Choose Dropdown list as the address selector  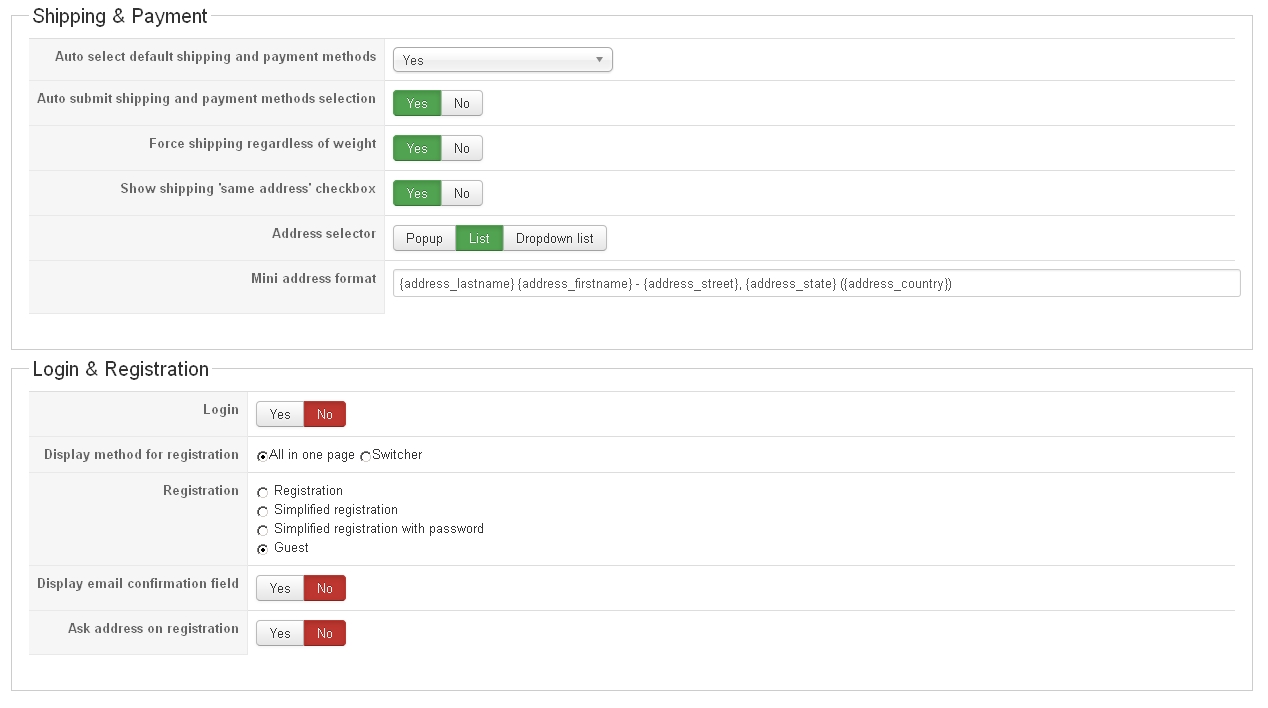click(554, 239)
